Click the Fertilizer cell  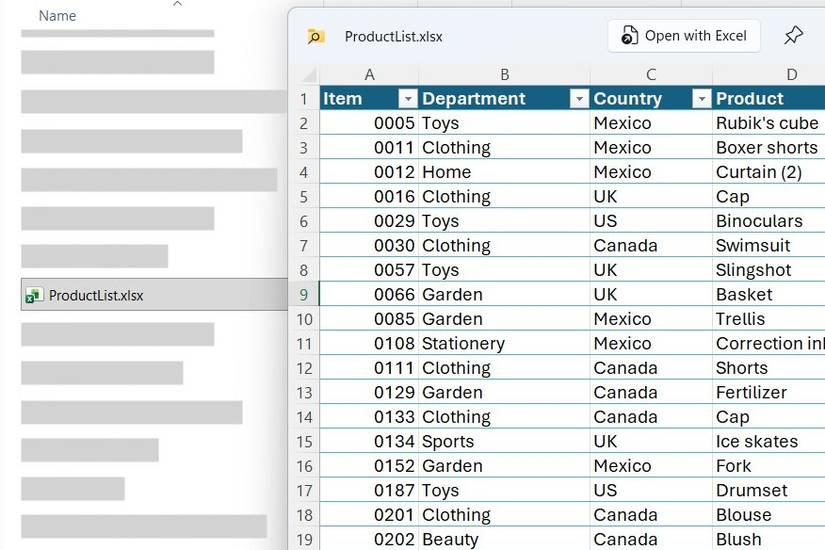pos(769,392)
